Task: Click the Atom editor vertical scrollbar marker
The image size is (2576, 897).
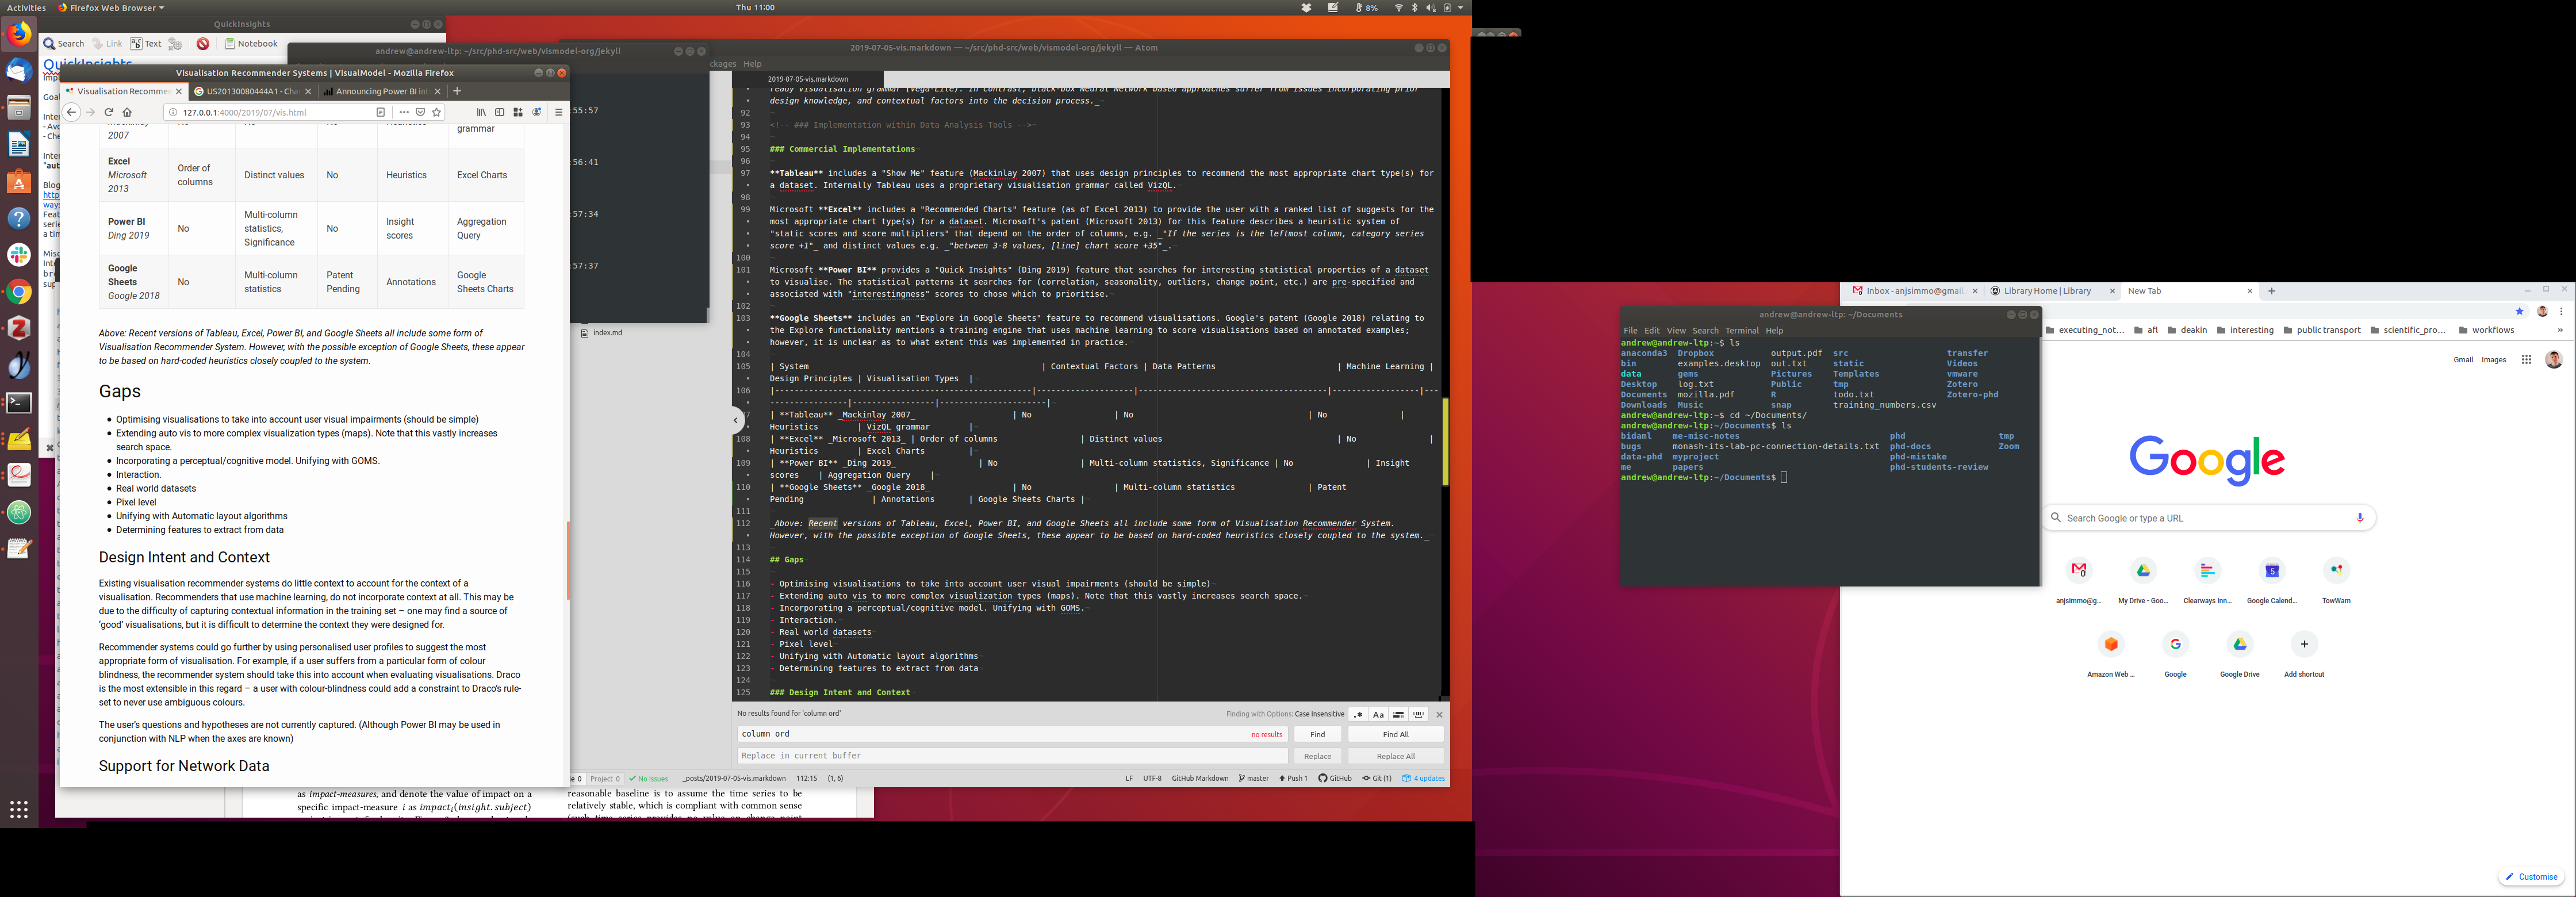Action: coord(1445,442)
